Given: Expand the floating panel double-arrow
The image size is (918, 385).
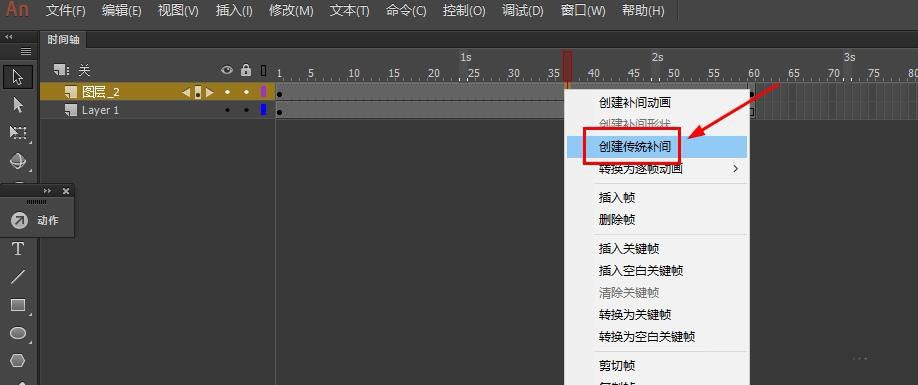Looking at the screenshot, I should pos(47,191).
